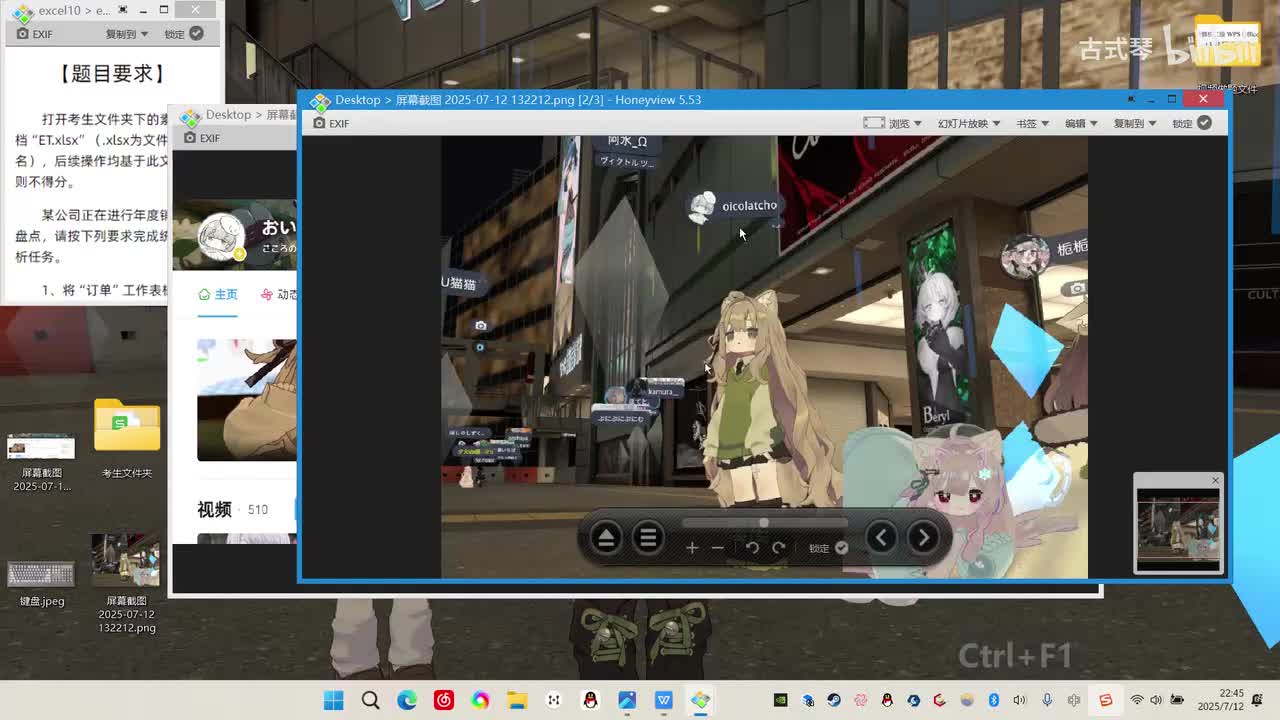Rotate the image clockwise

click(778, 548)
